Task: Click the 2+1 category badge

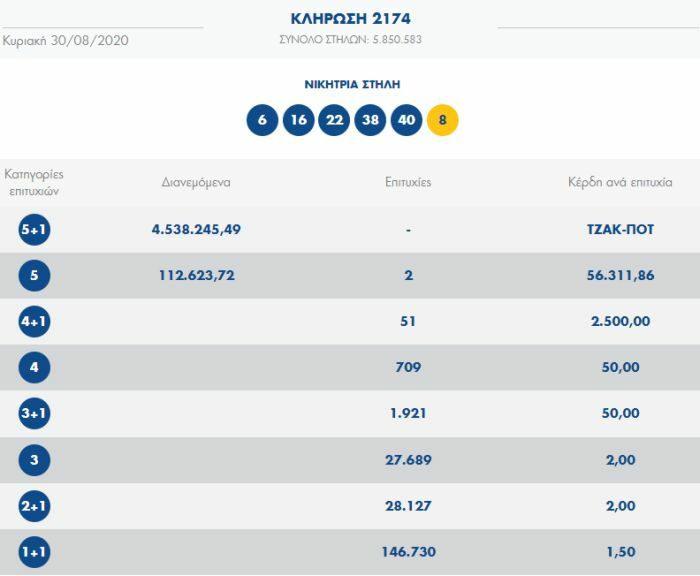Action: (x=34, y=506)
